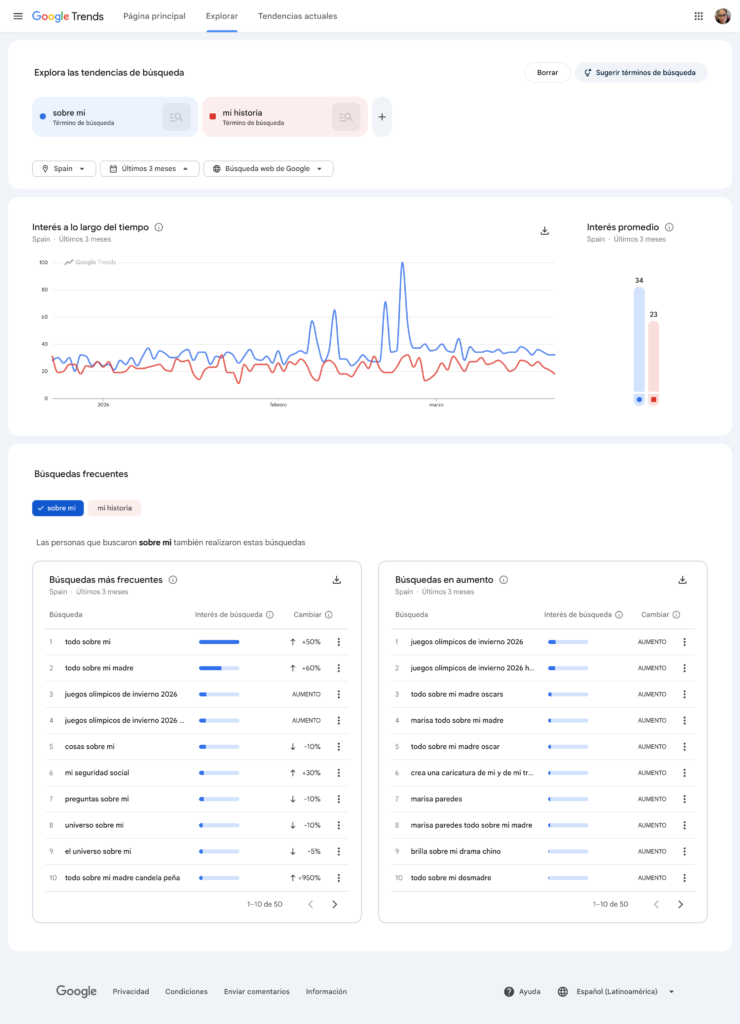Viewport: 740px width, 1024px height.
Task: Open more options for 'cosas sobre mi' row
Action: (x=339, y=746)
